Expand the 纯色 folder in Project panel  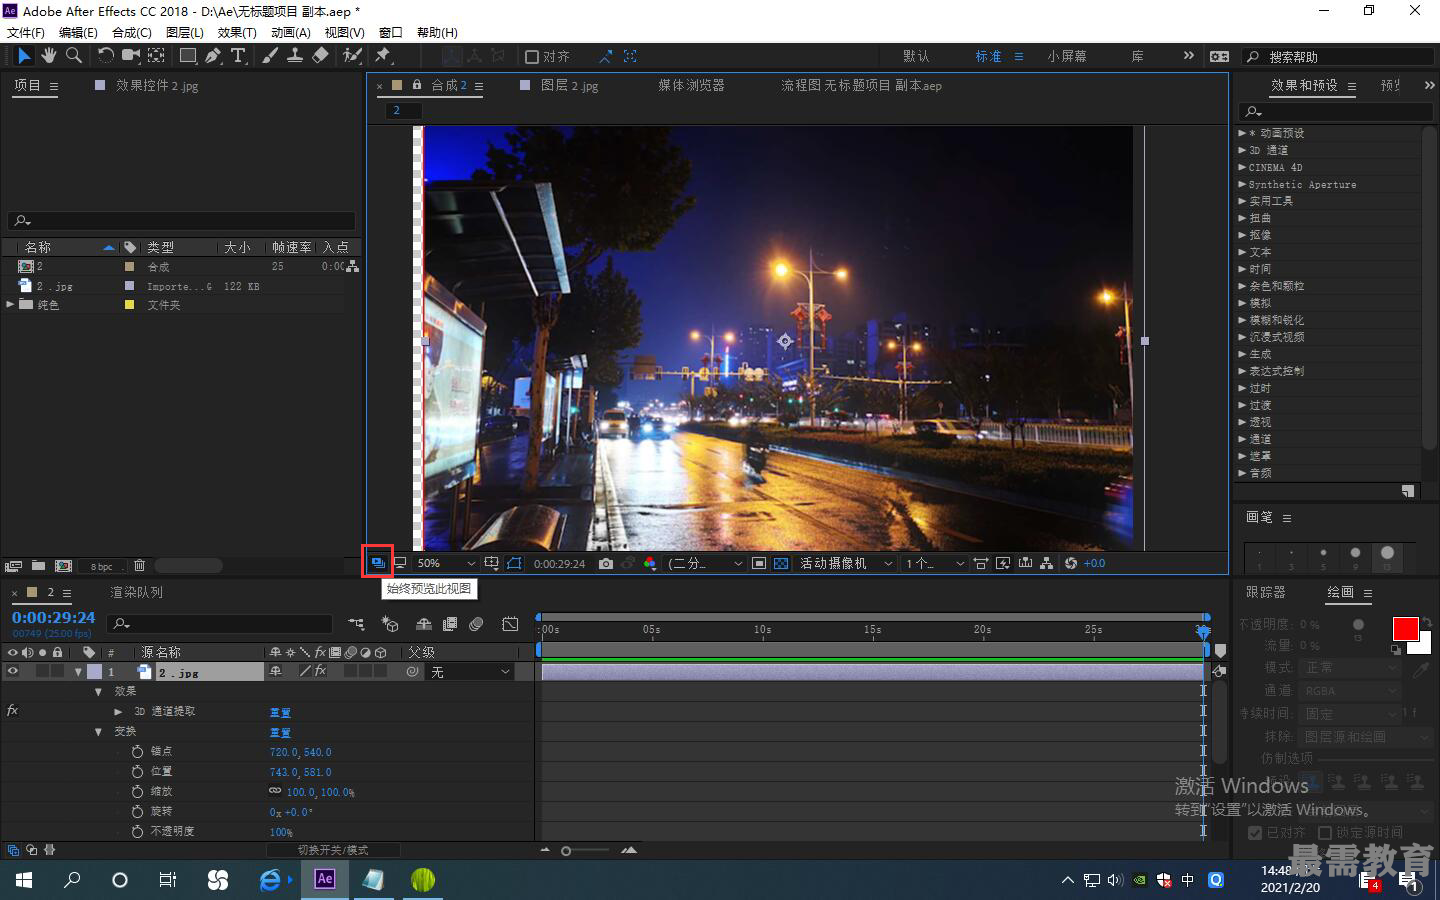(10, 304)
